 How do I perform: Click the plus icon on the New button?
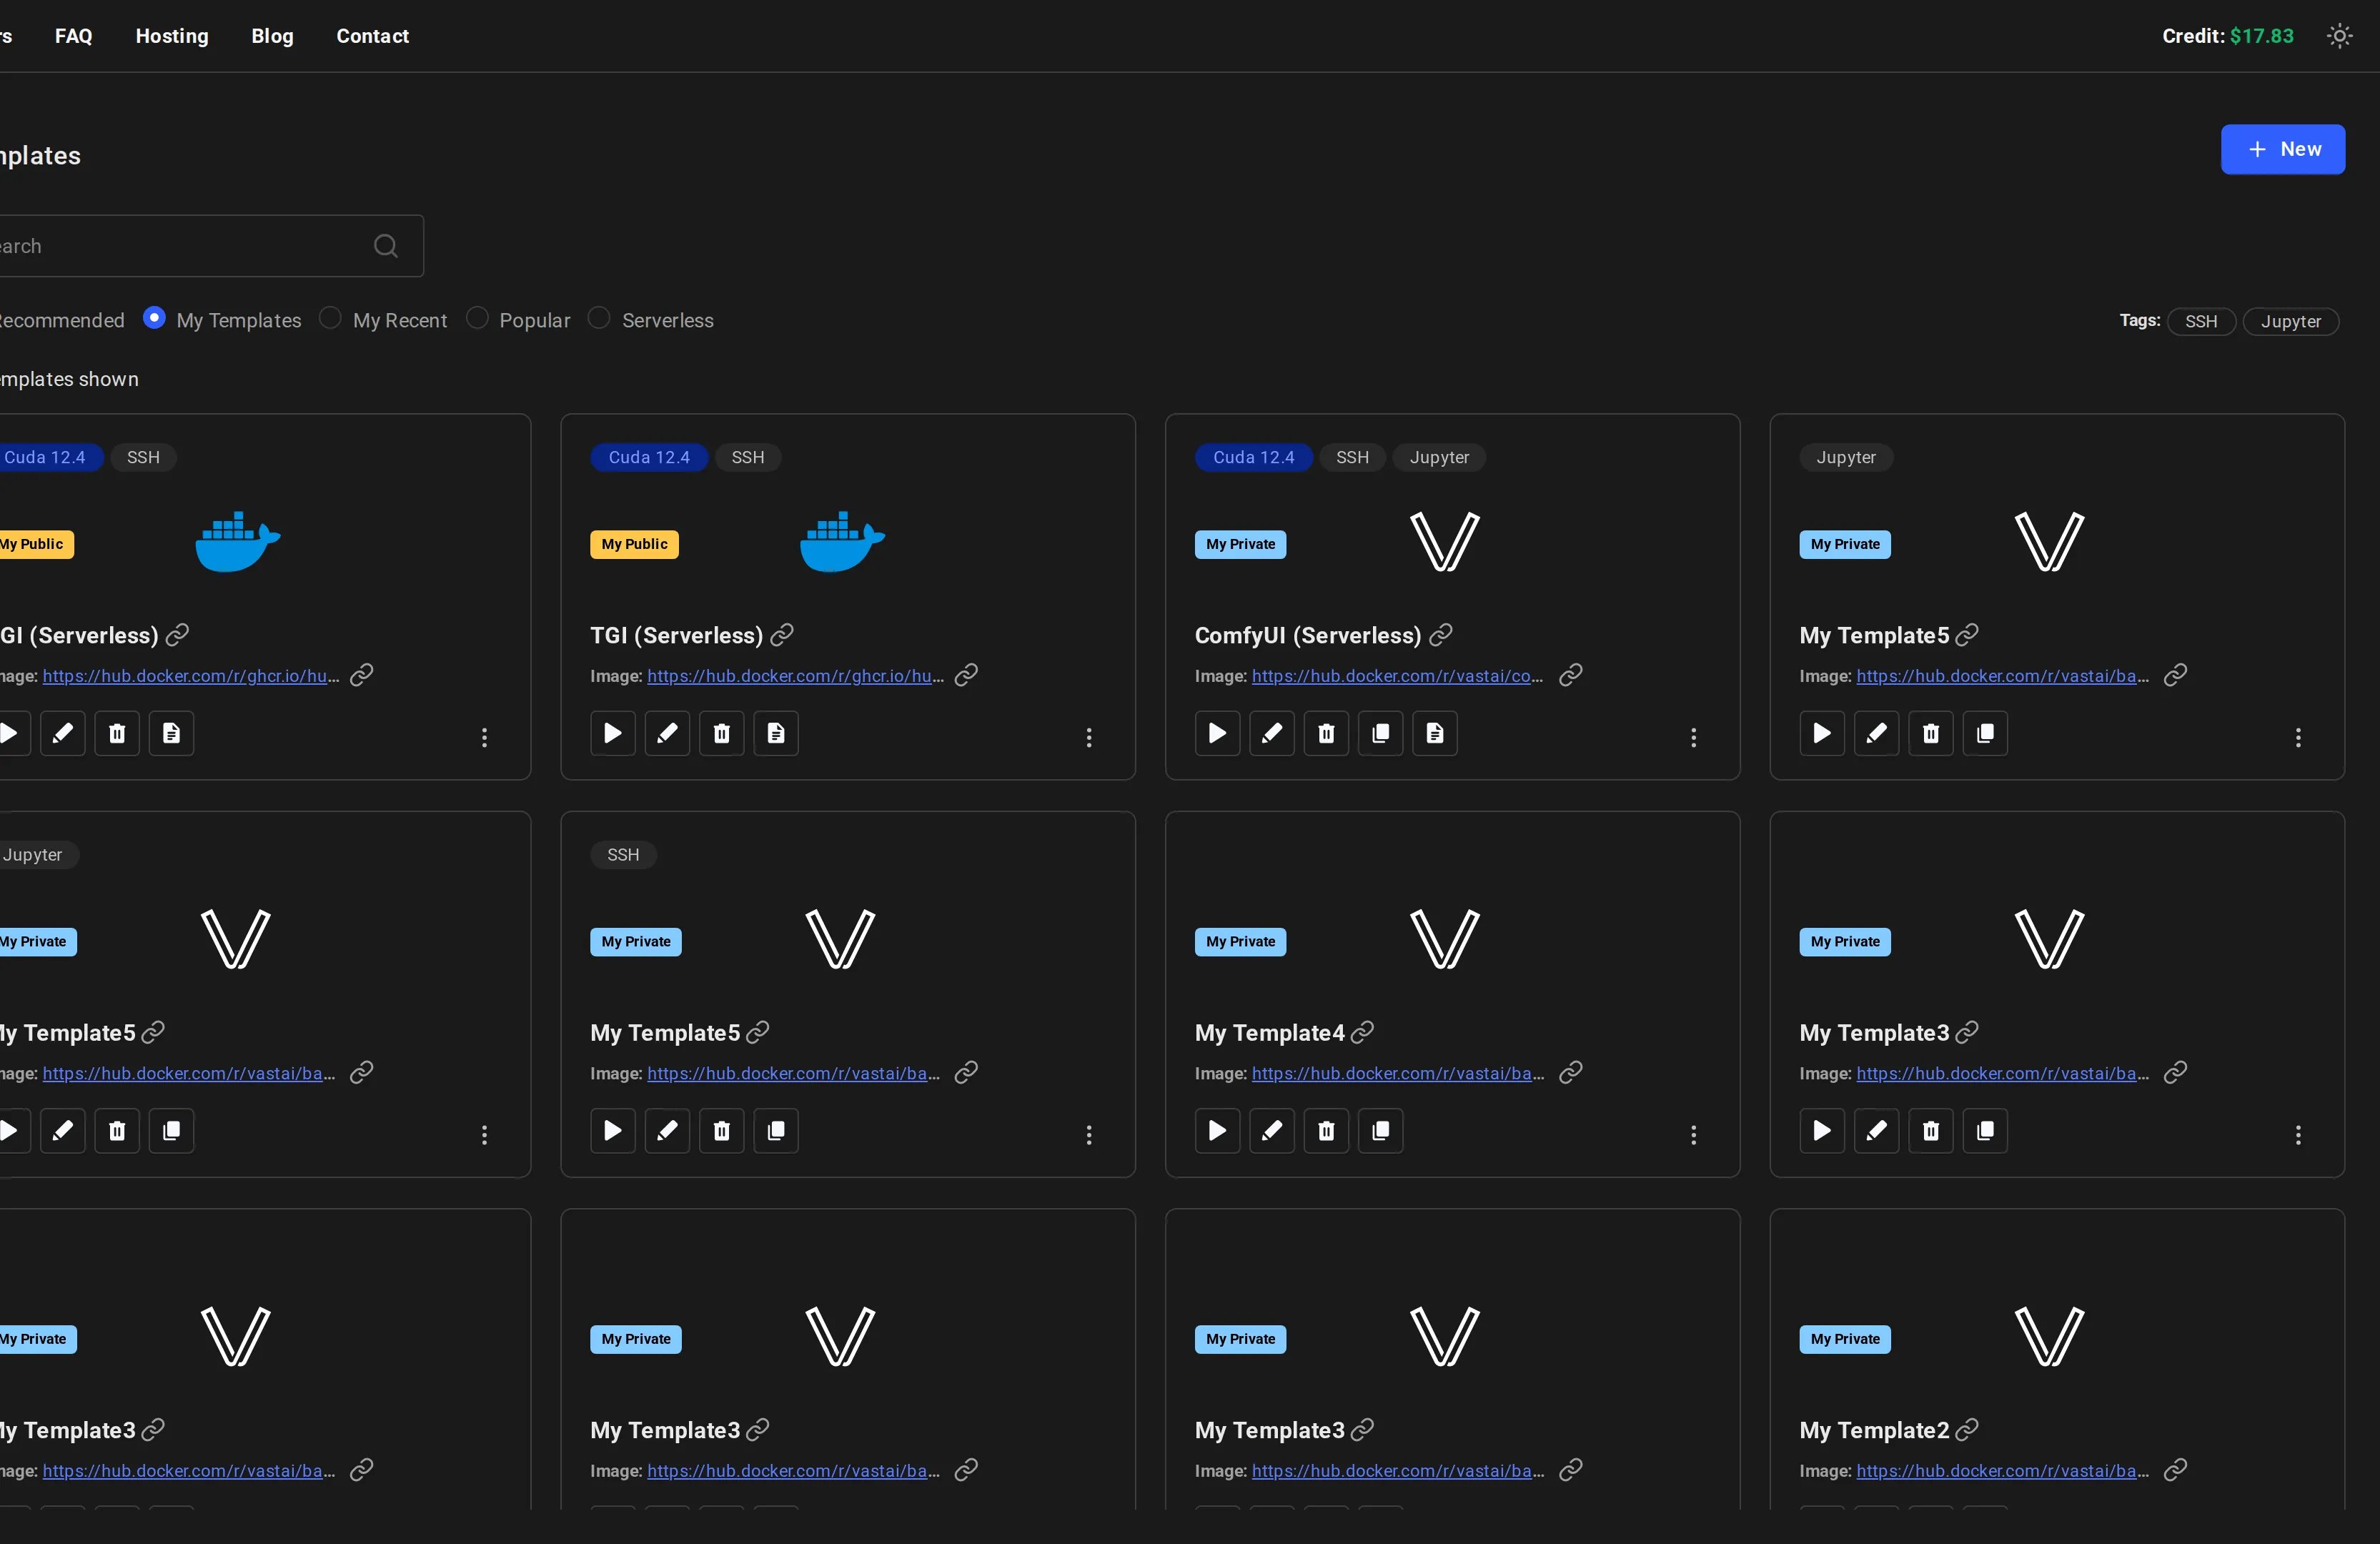[x=2257, y=149]
